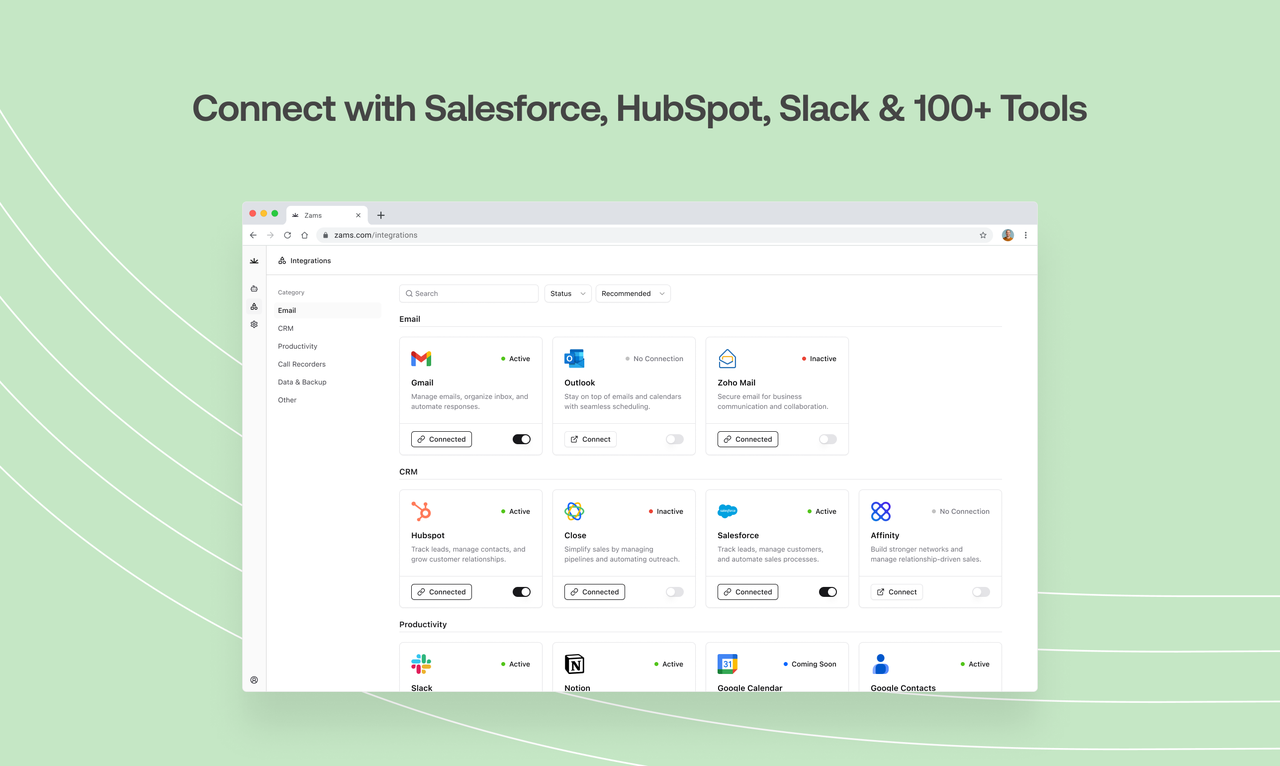Close the Zams browser tab
Image resolution: width=1280 pixels, height=766 pixels.
358,215
